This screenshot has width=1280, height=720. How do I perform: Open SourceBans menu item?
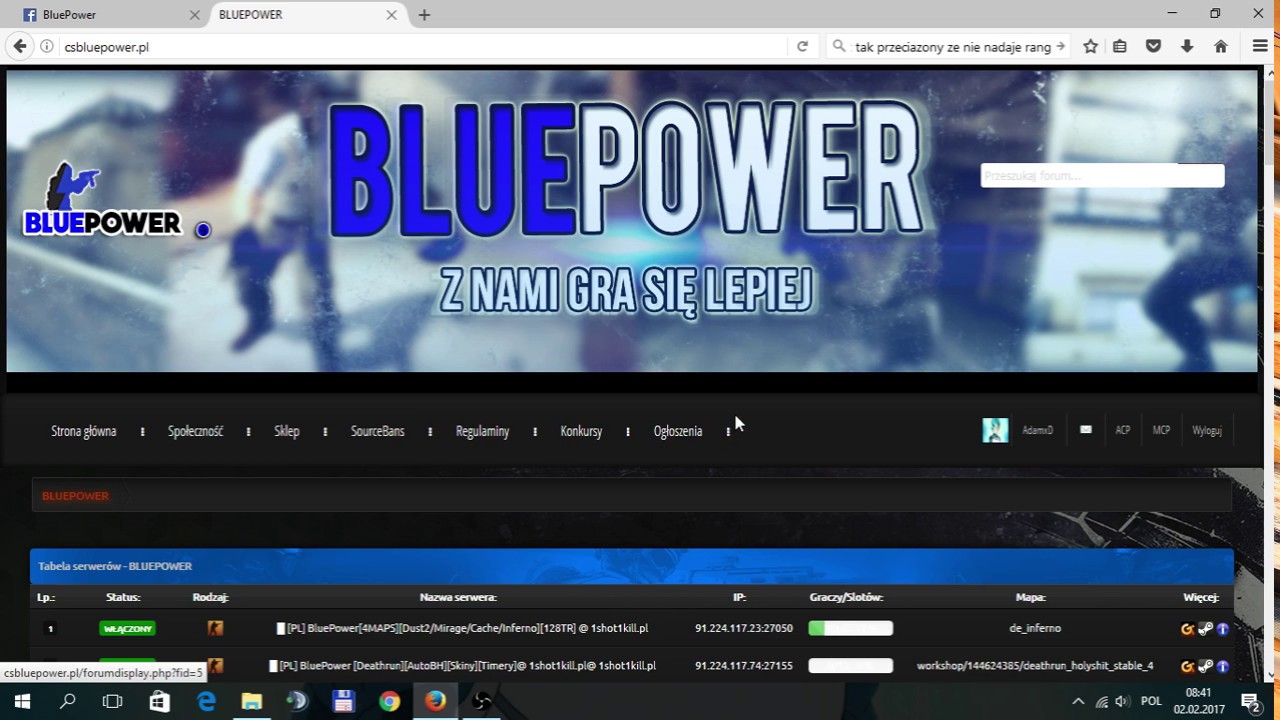378,431
